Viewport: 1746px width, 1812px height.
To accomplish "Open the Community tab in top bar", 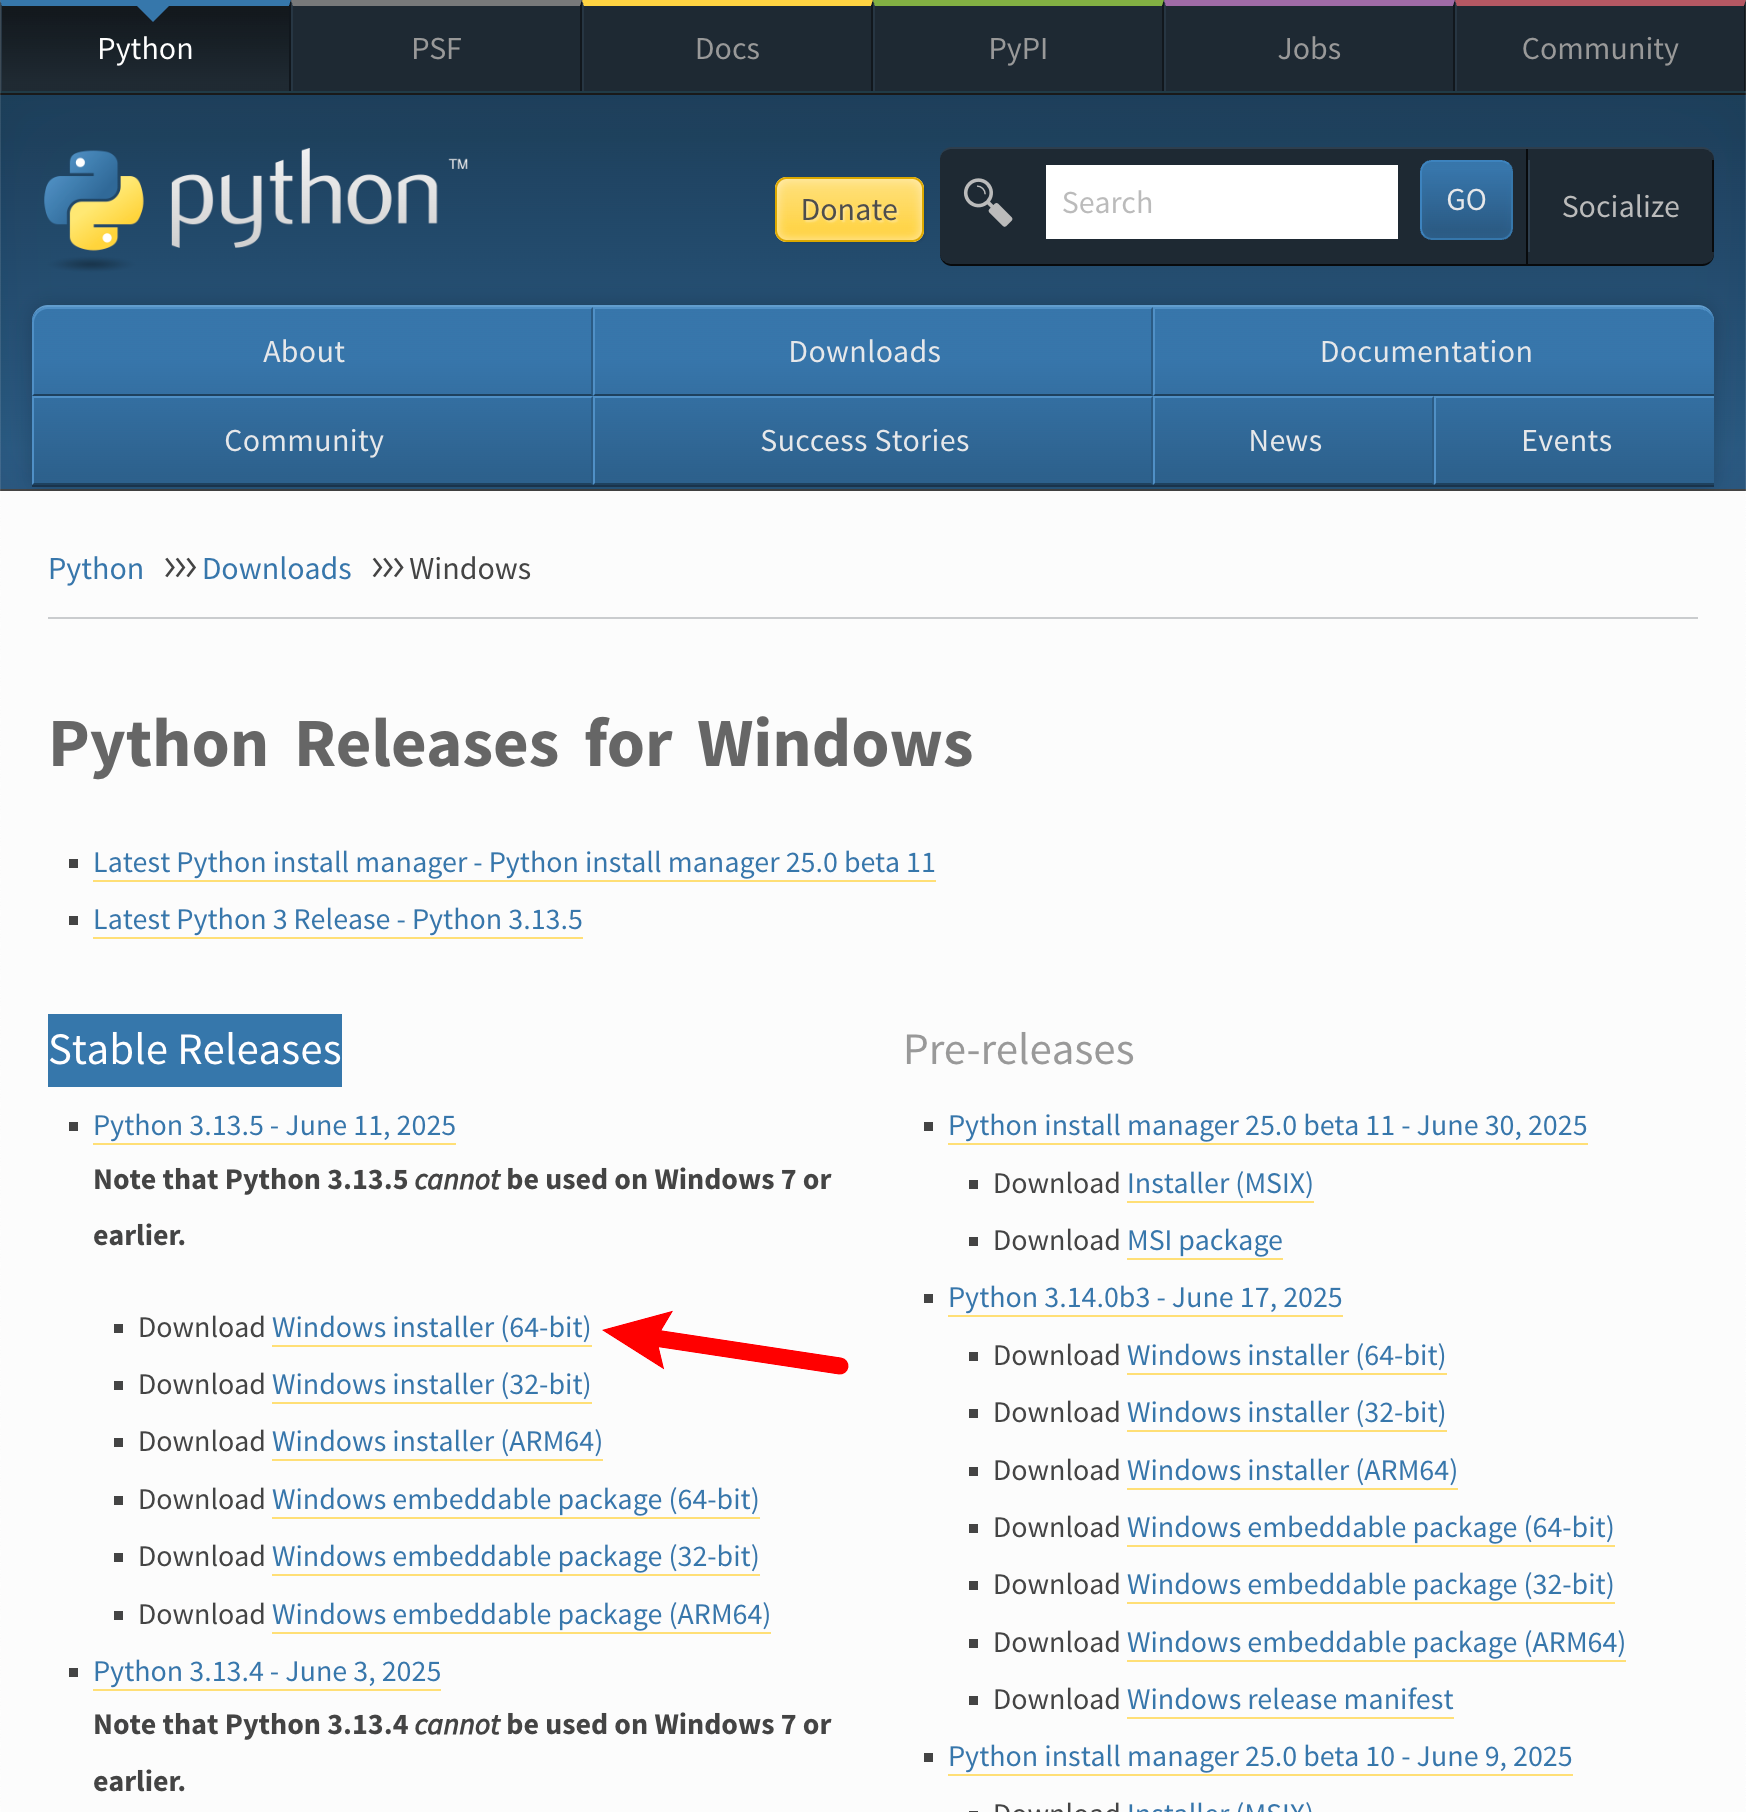I will (1600, 49).
